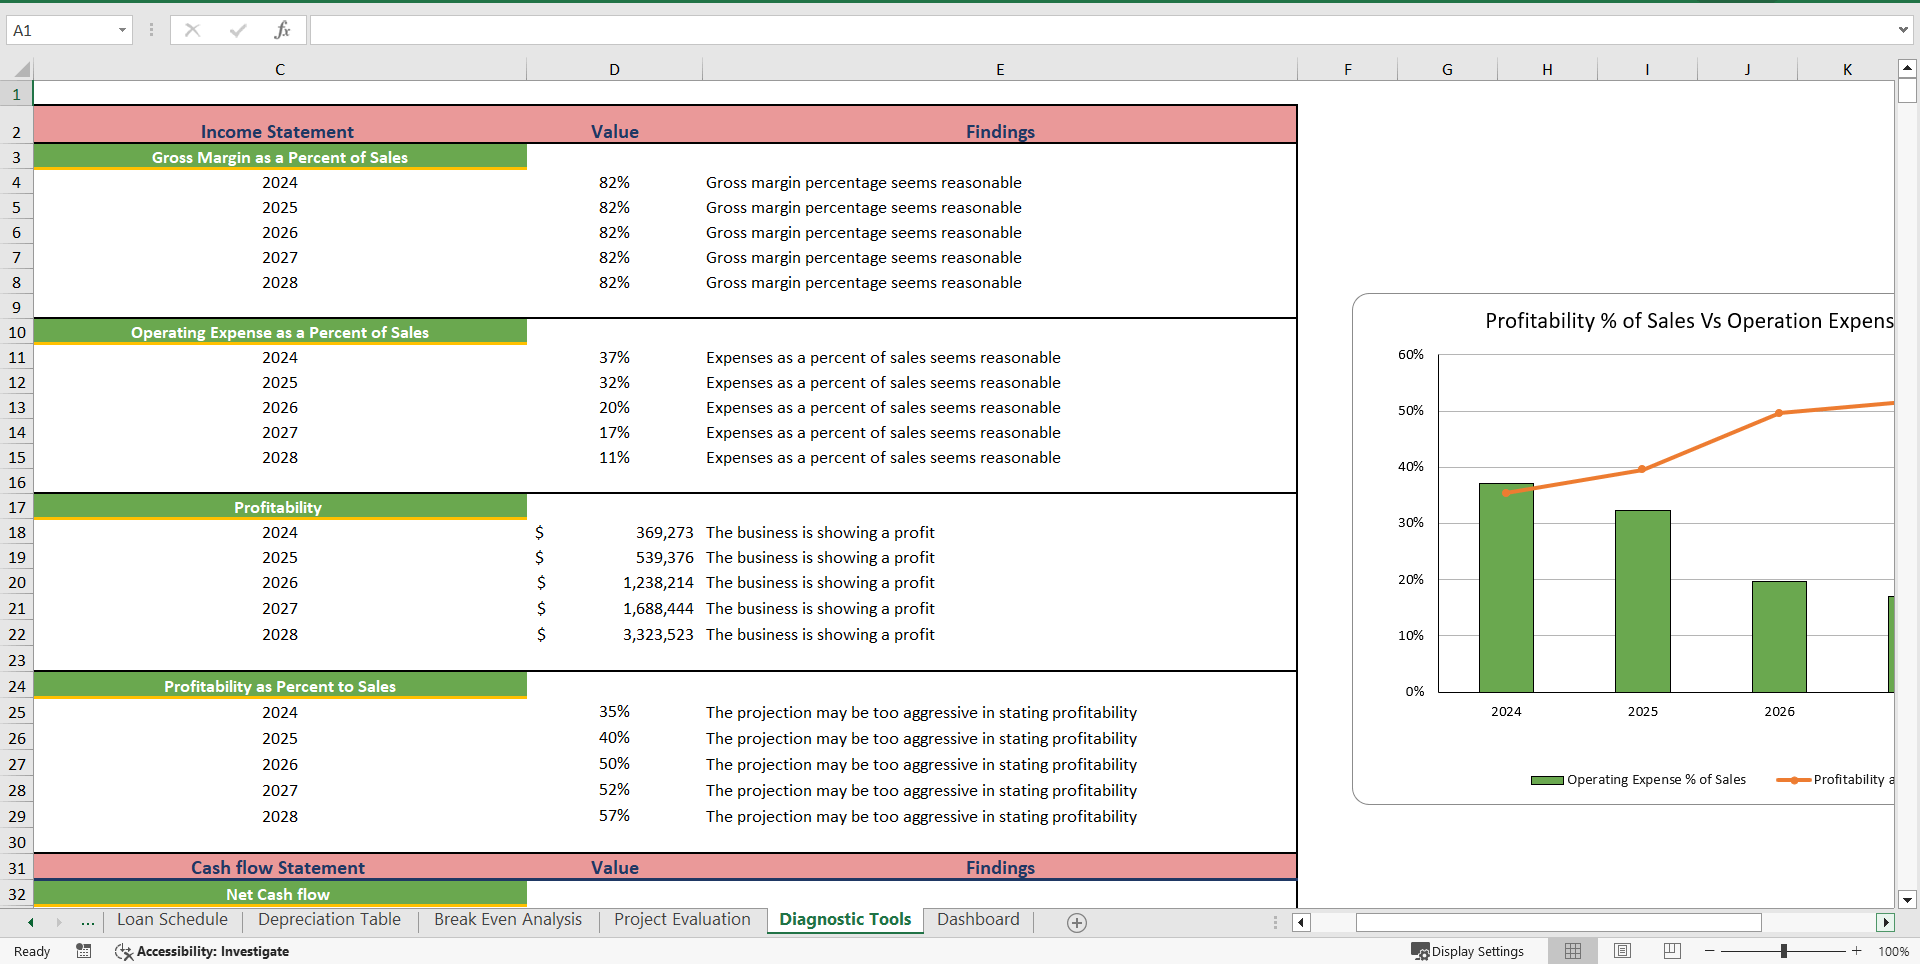Switch to Page Break Preview icon
Screen dimensions: 1920x966
coord(1672,951)
